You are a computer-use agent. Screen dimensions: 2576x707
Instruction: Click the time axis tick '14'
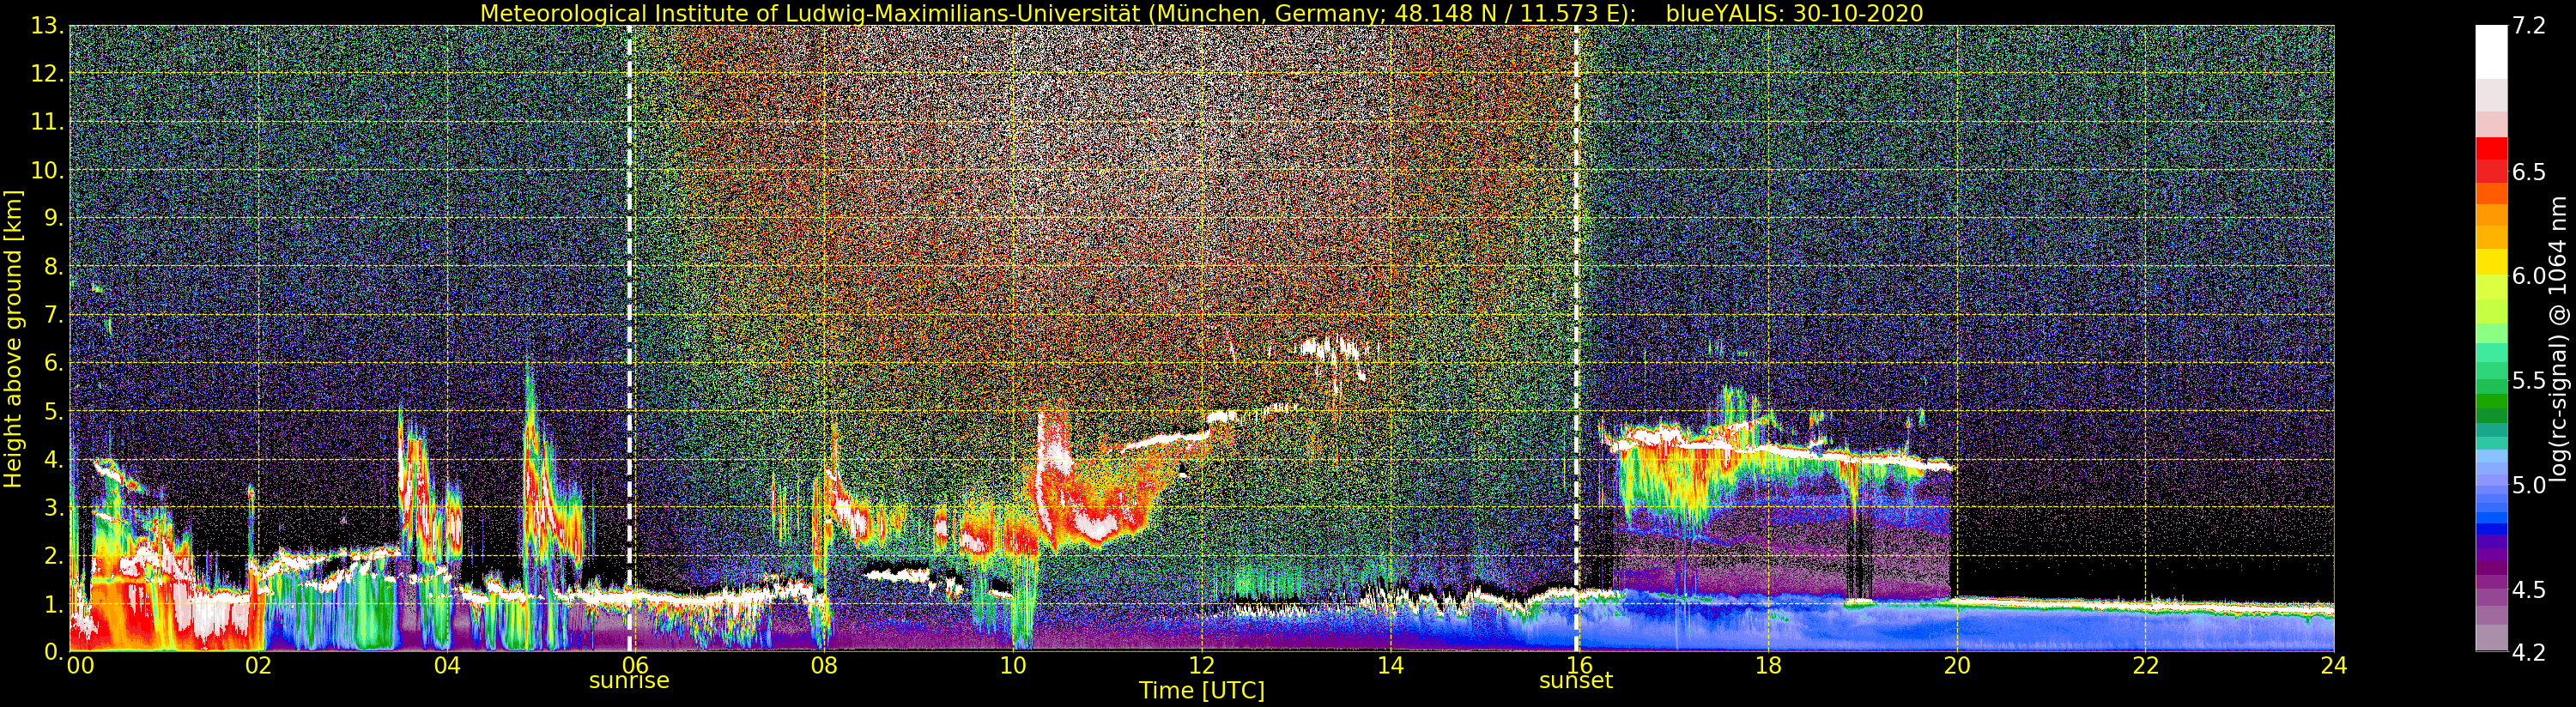coord(1390,665)
